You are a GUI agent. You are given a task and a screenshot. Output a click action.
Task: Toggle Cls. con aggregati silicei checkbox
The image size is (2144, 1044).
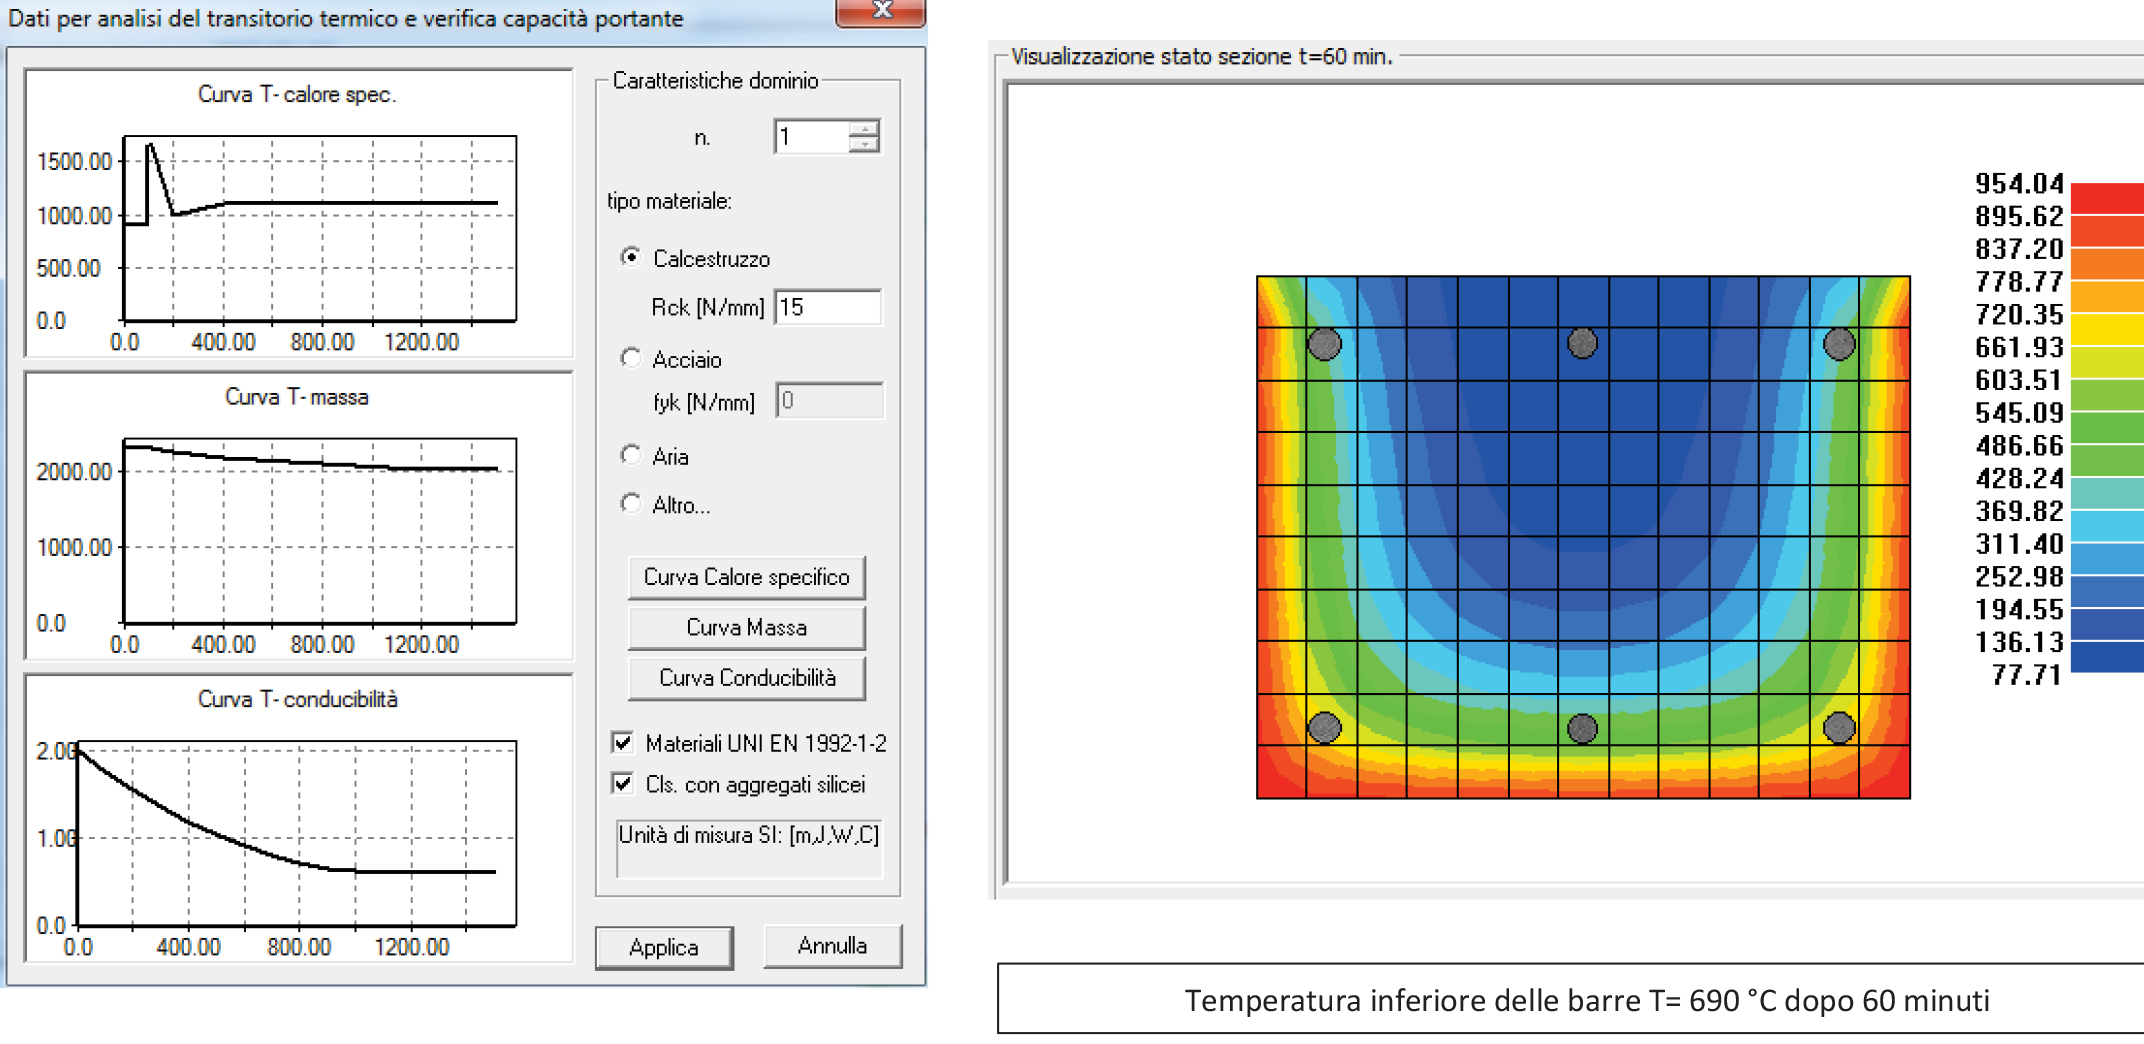[623, 784]
